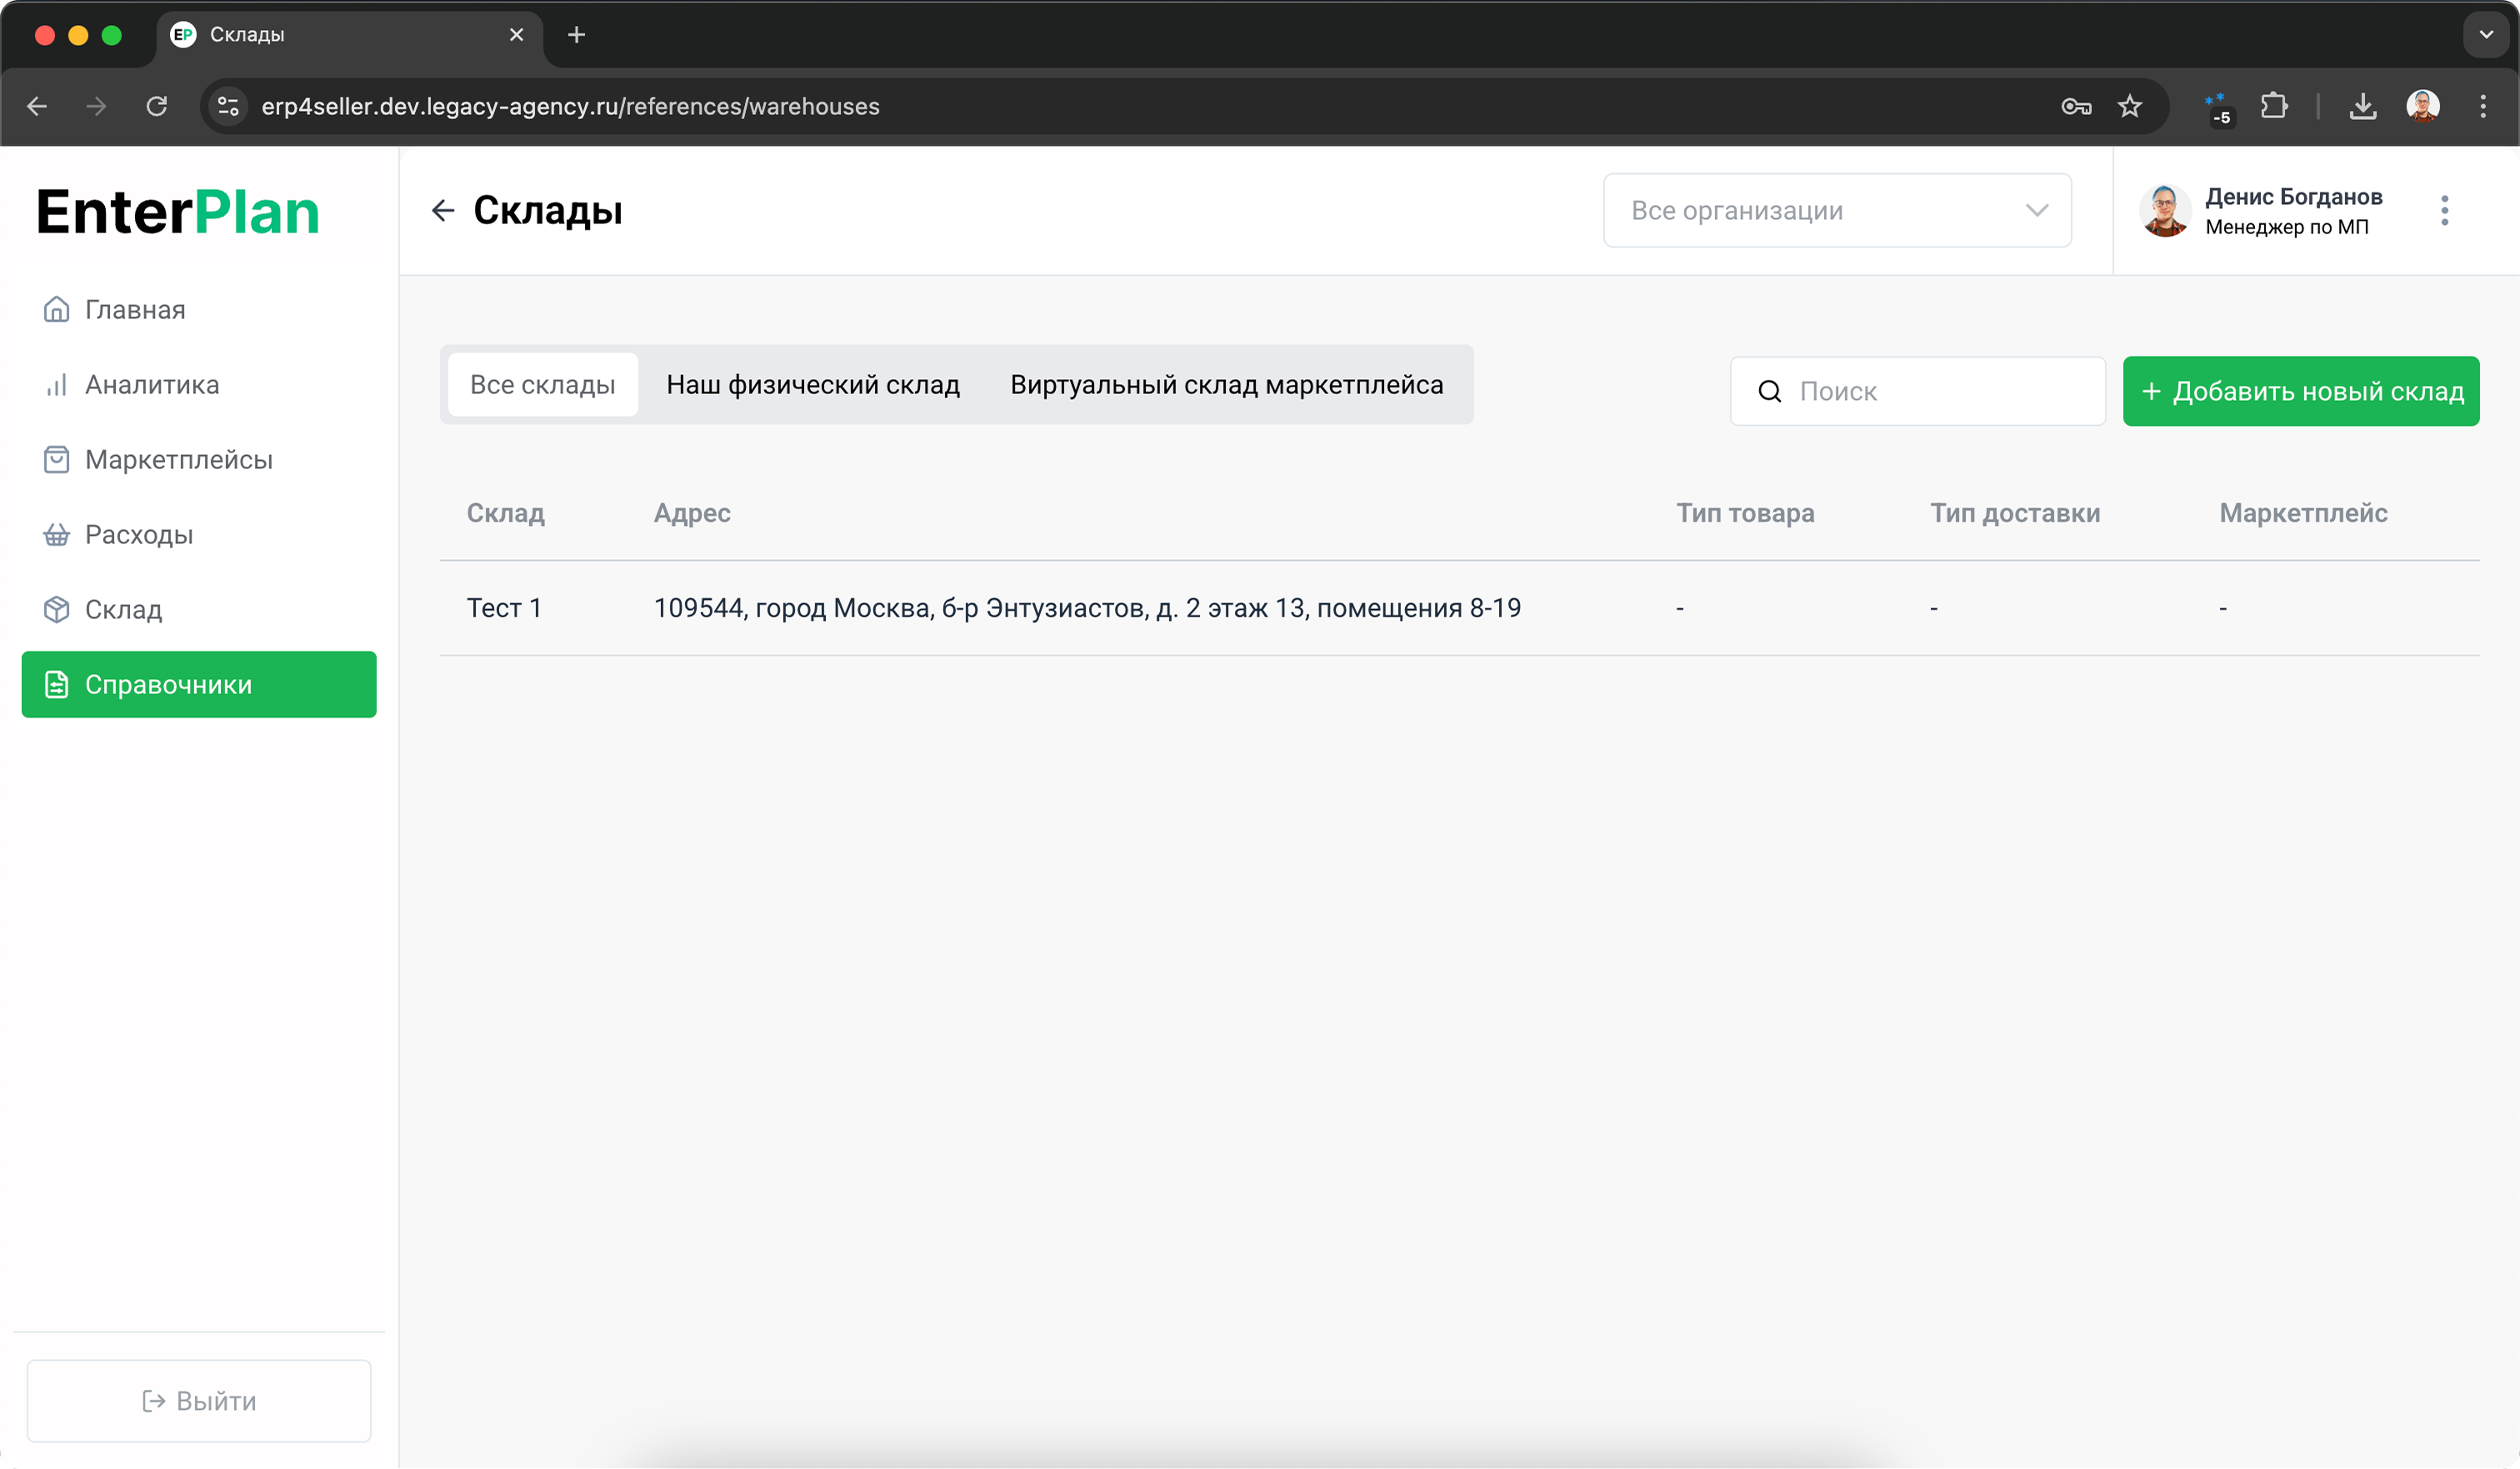Open the three-dot user menu
The width and height of the screenshot is (2520, 1469).
2444,210
